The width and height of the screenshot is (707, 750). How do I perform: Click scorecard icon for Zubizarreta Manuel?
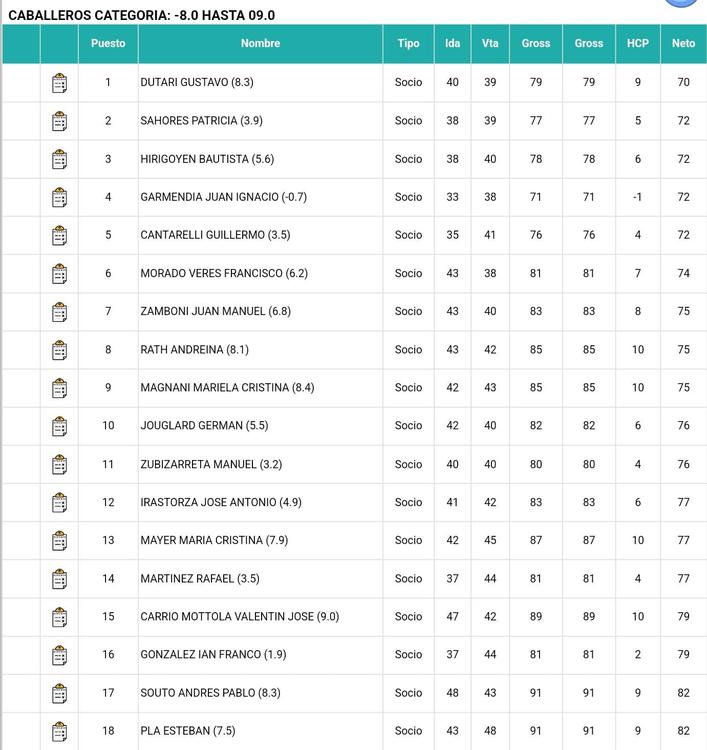click(x=59, y=464)
